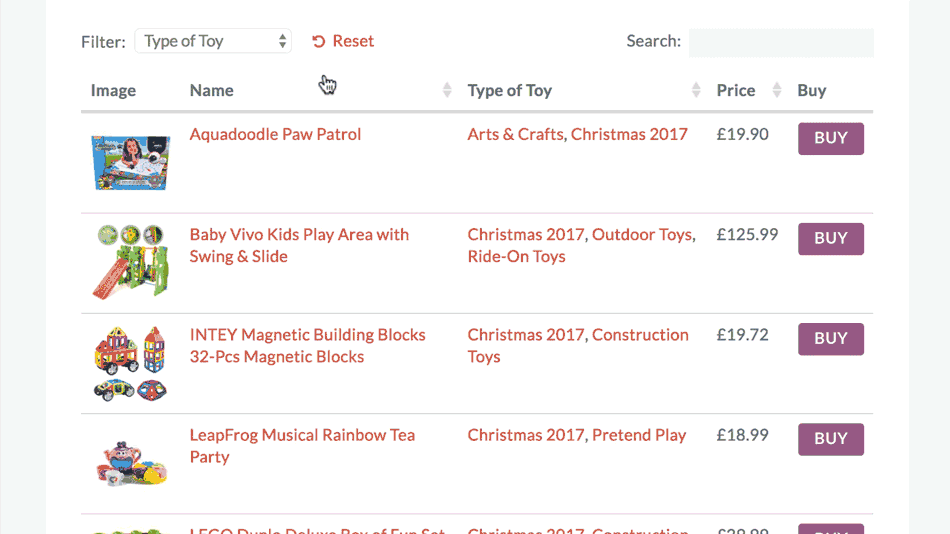Viewport: 950px width, 534px height.
Task: Buy the LeapFrog Musical Rainbow Tea Party
Action: coord(831,439)
